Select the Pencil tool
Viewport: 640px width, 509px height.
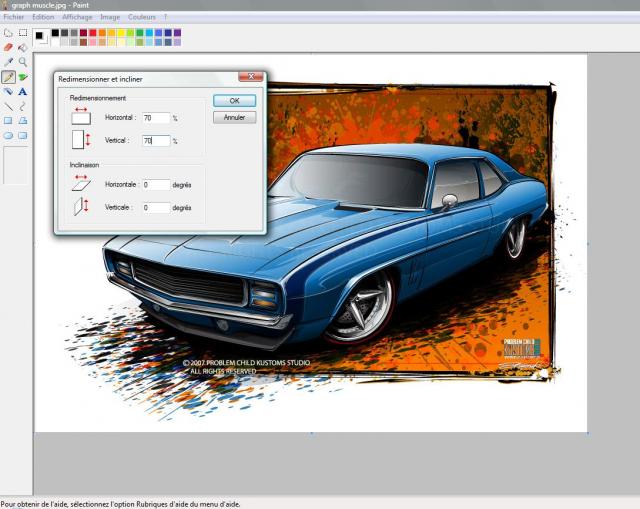(x=8, y=77)
